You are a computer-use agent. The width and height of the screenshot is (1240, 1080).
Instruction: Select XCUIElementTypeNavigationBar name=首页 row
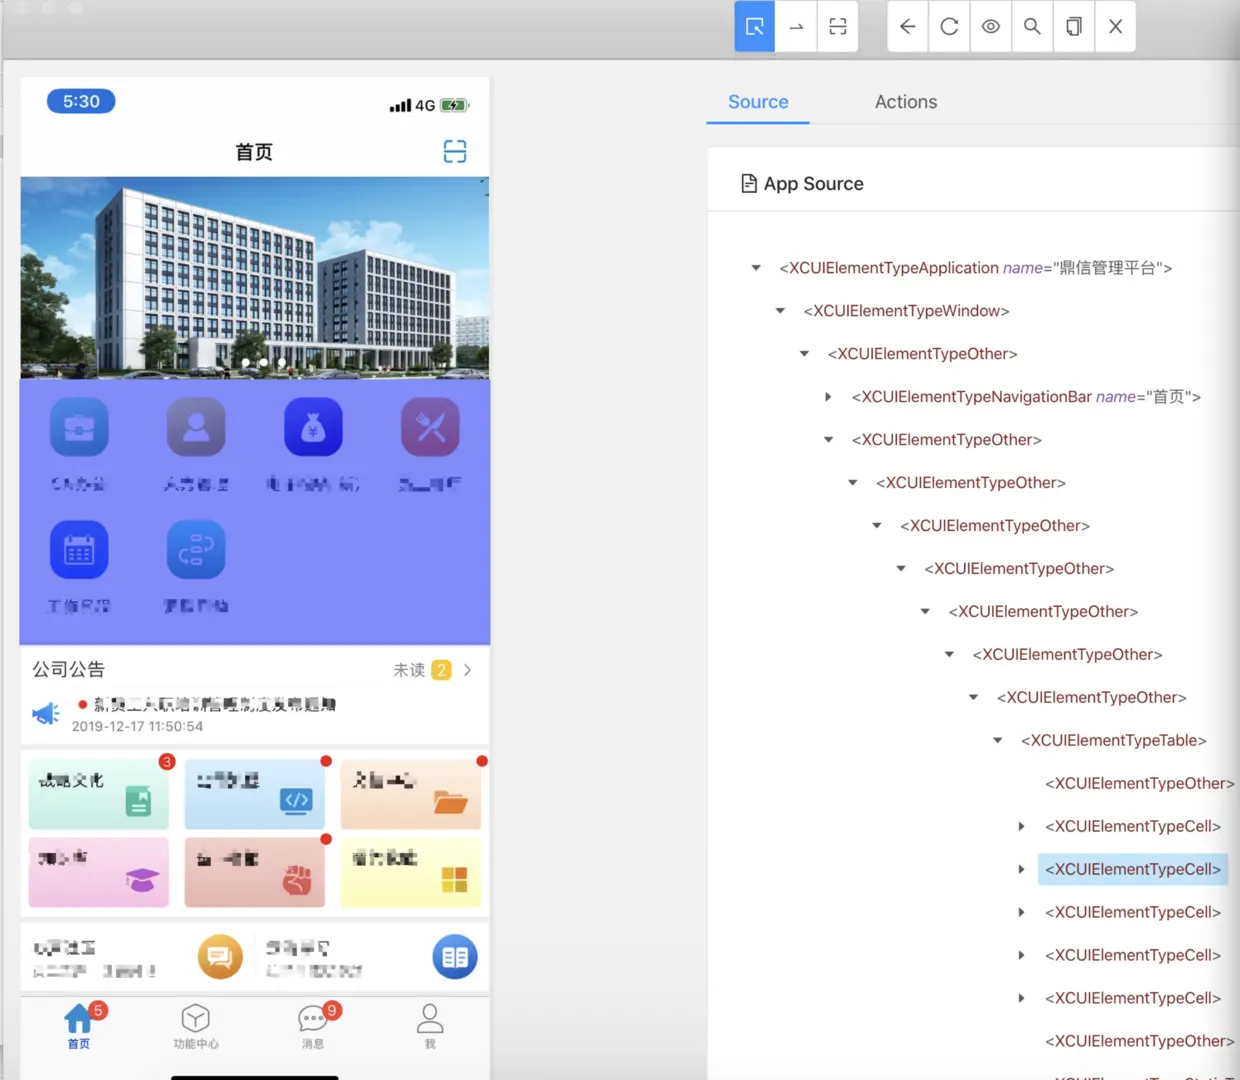point(1026,397)
